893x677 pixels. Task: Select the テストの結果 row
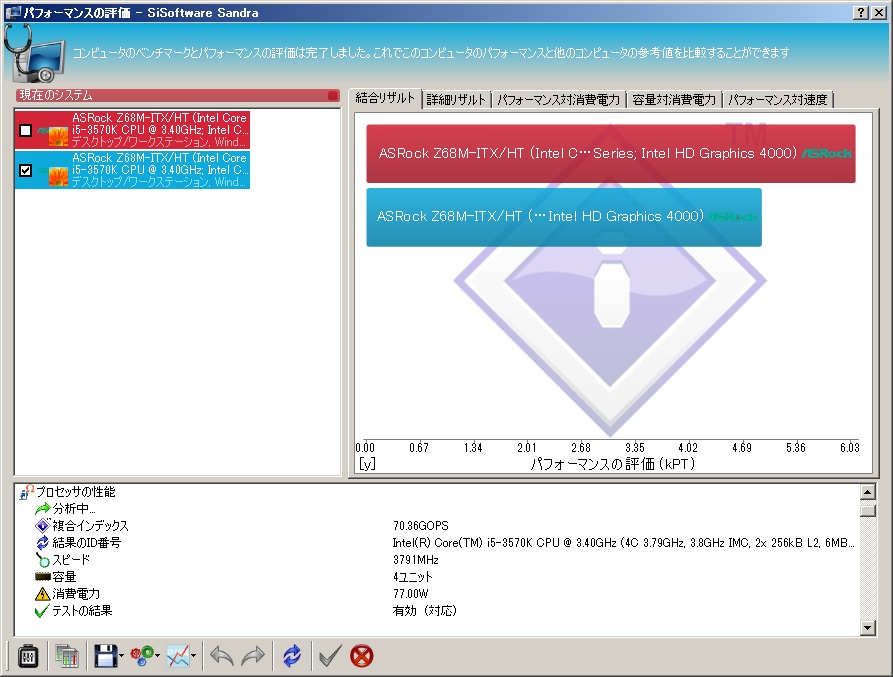pos(82,611)
